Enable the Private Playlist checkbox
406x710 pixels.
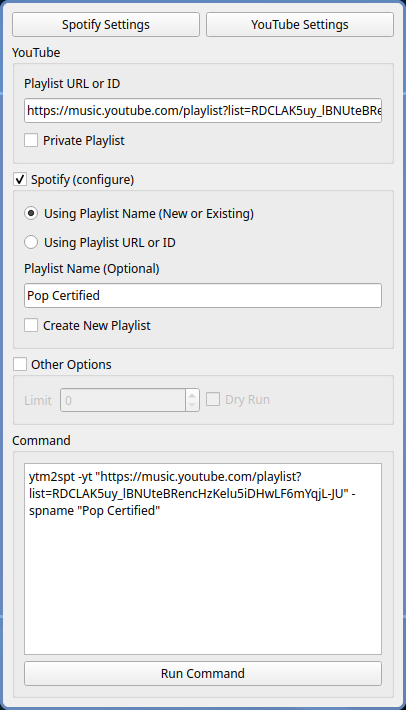click(x=31, y=140)
